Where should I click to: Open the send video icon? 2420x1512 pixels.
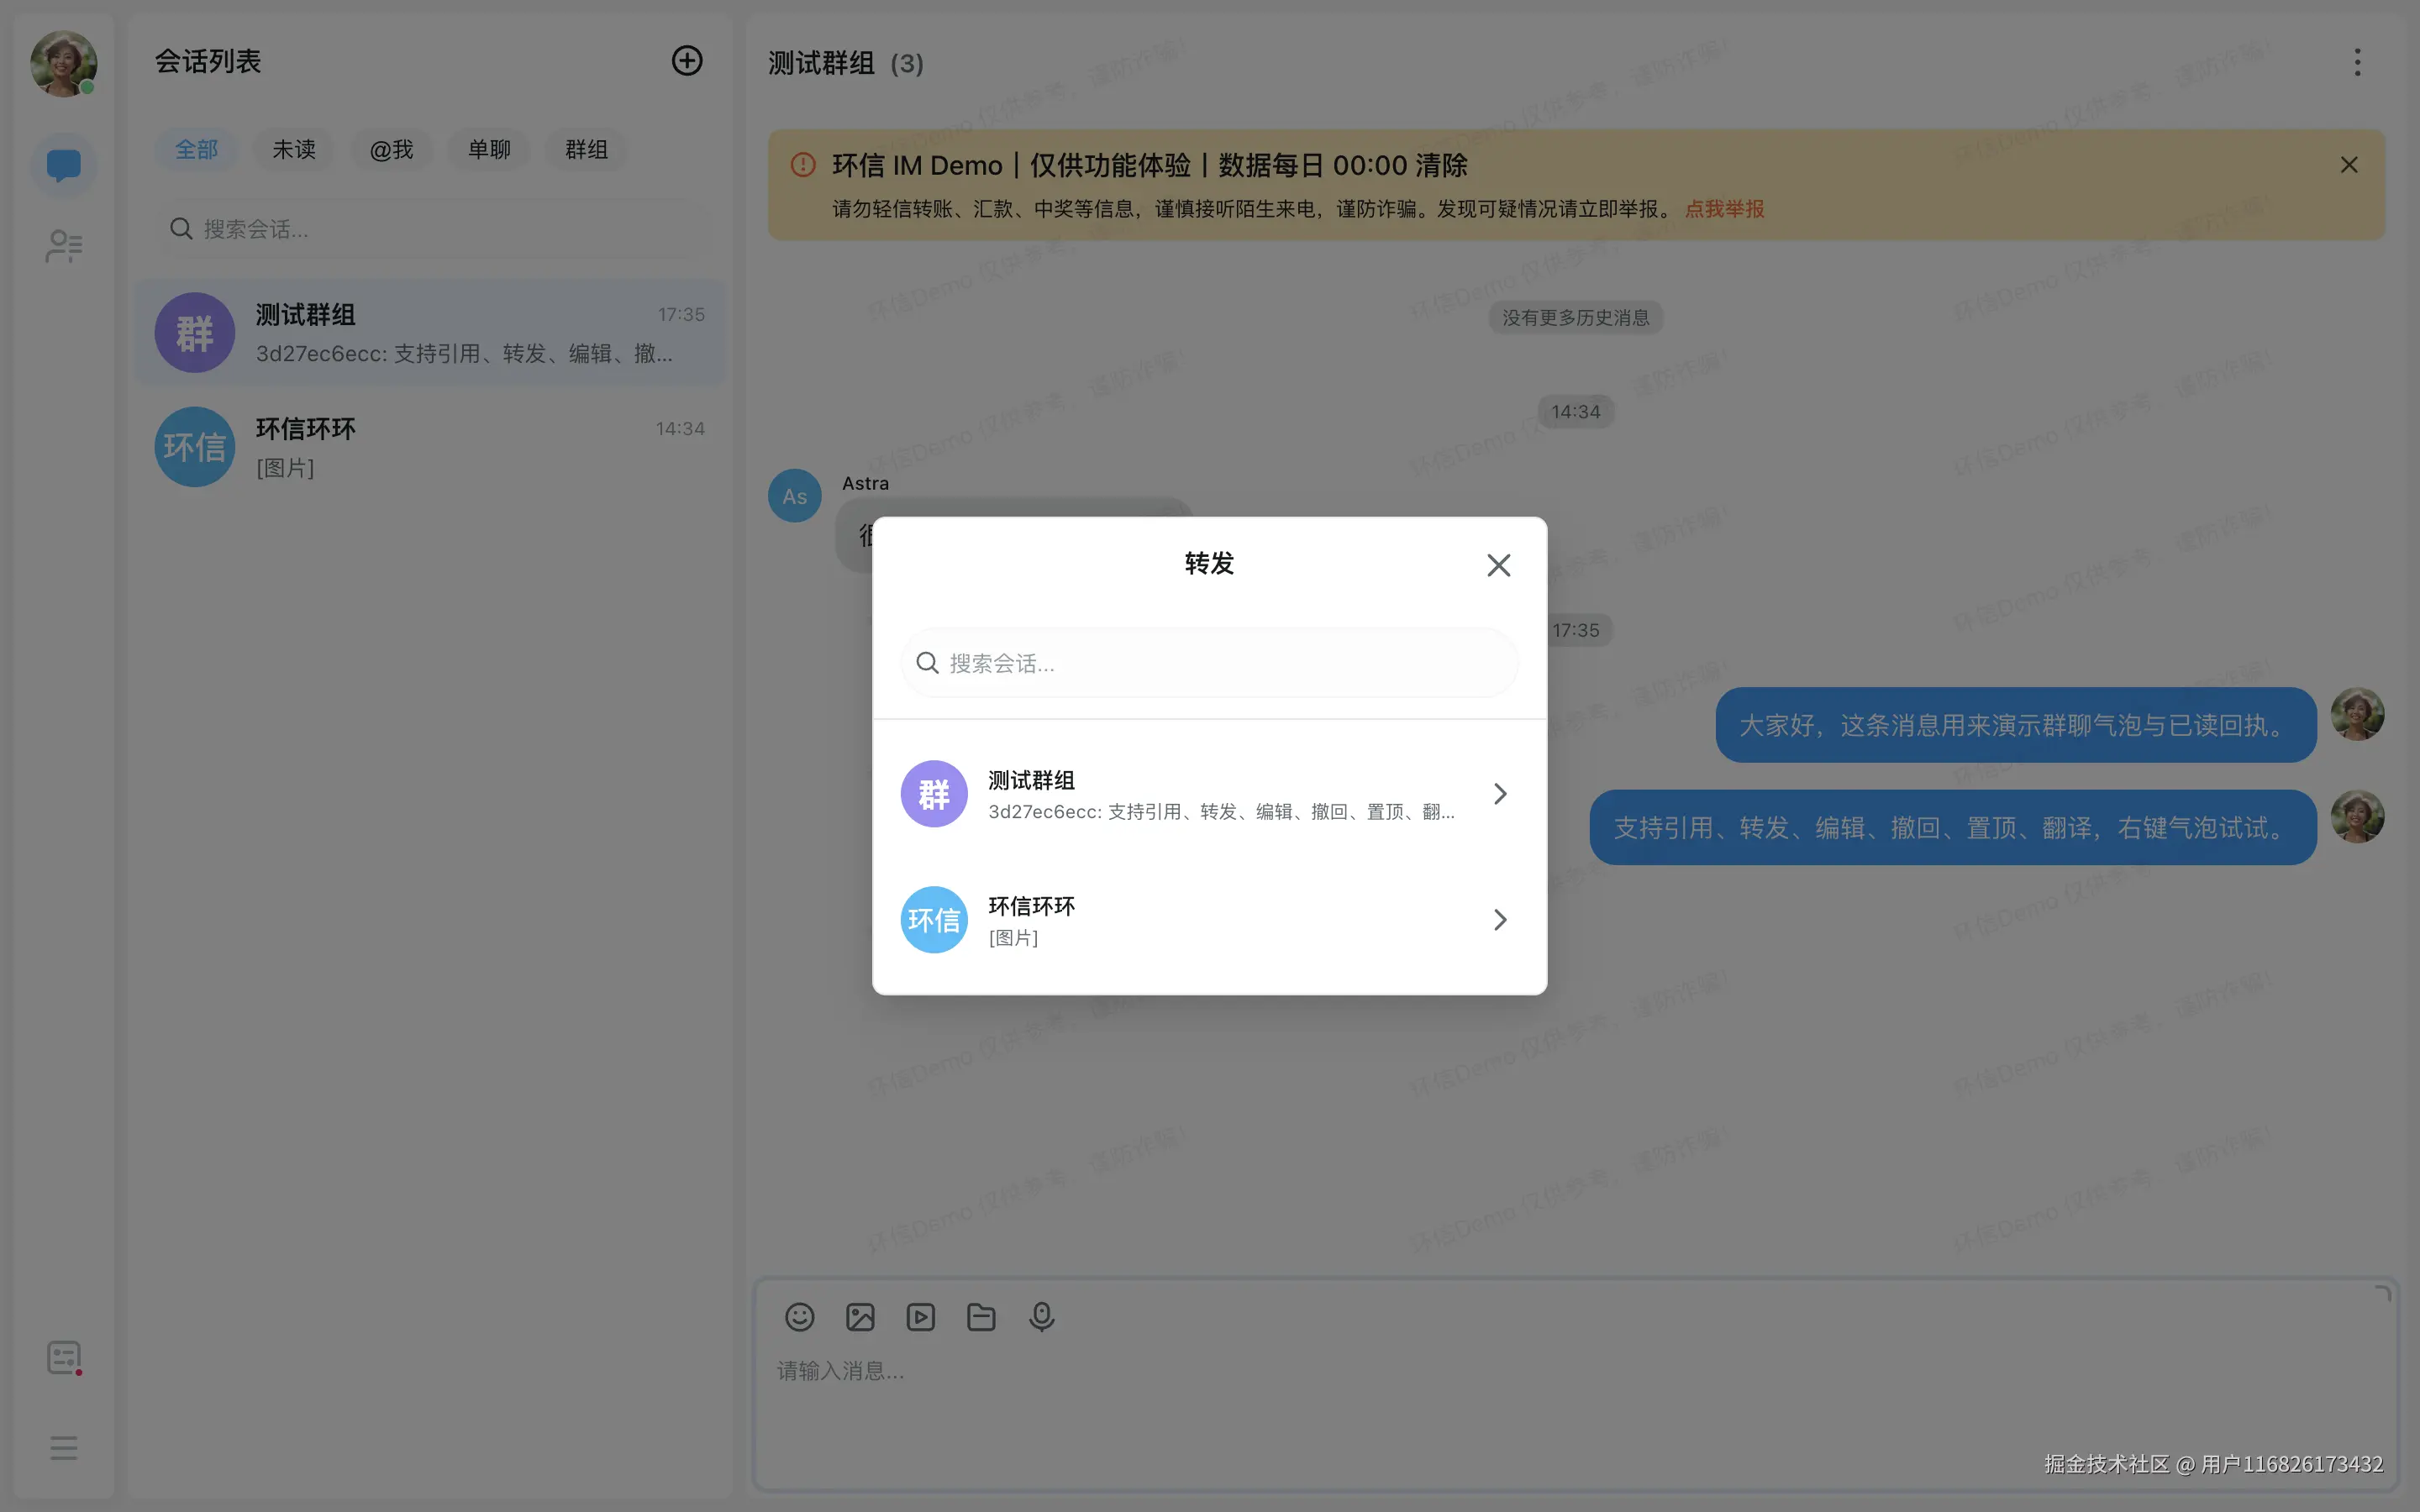(921, 1317)
